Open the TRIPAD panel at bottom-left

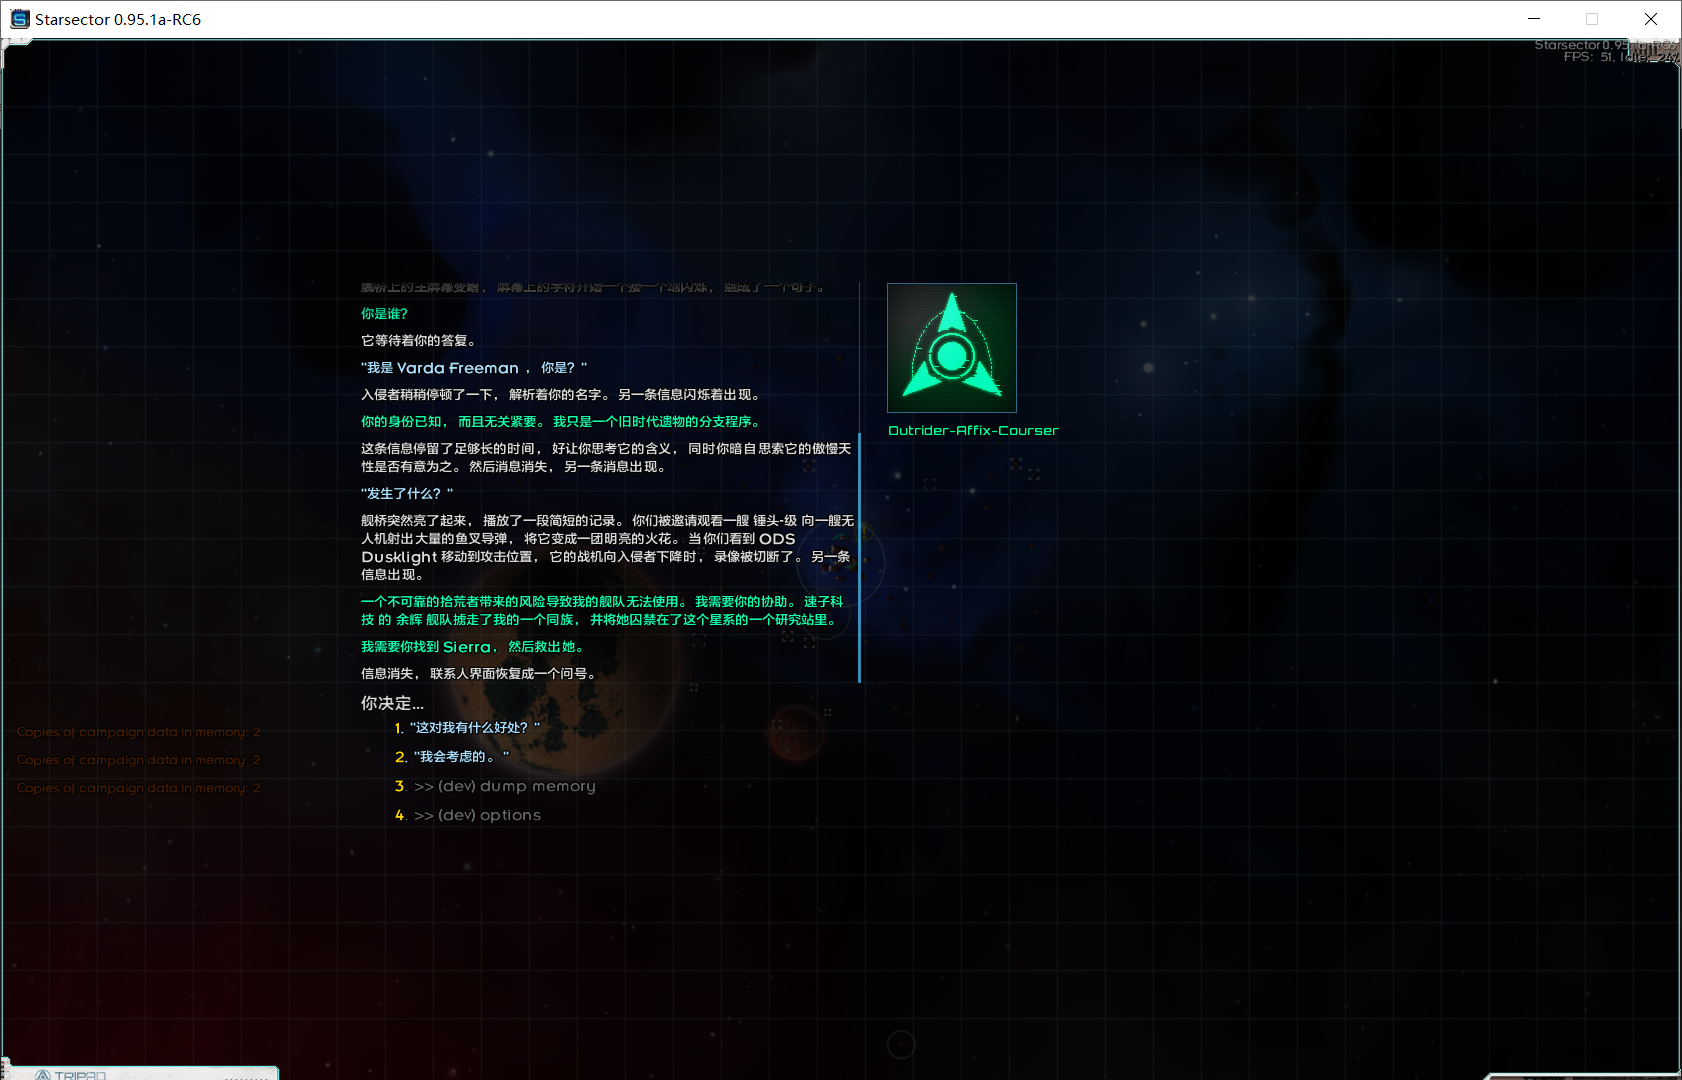tap(140, 1073)
